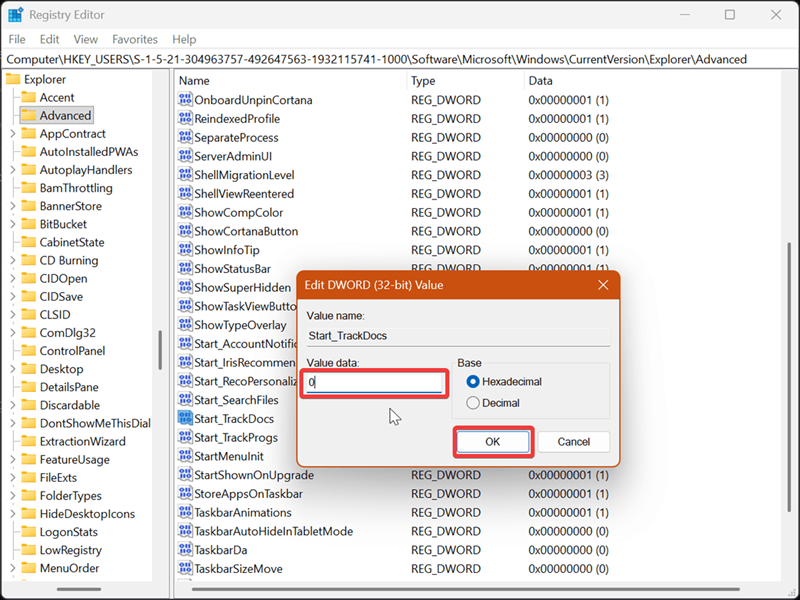Viewport: 800px width, 600px height.
Task: Click the DetailsPane folder icon
Action: coord(29,387)
